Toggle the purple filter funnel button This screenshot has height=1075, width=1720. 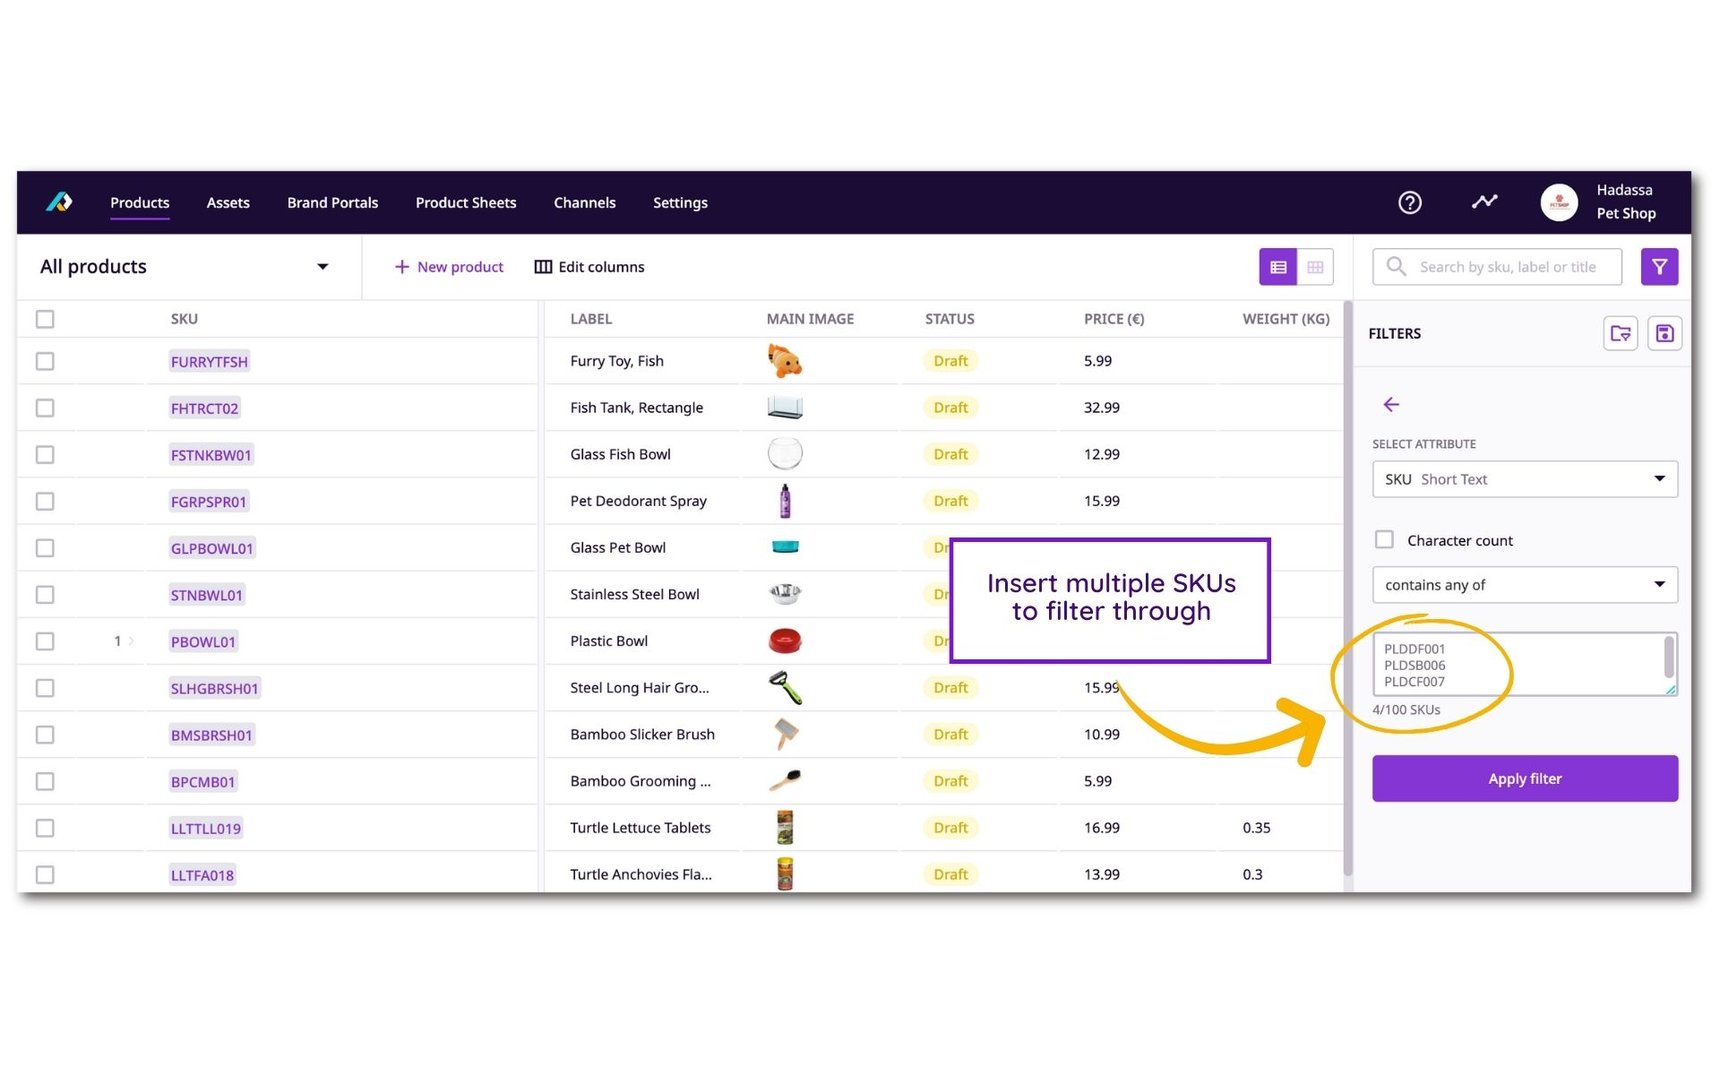pyautogui.click(x=1659, y=267)
